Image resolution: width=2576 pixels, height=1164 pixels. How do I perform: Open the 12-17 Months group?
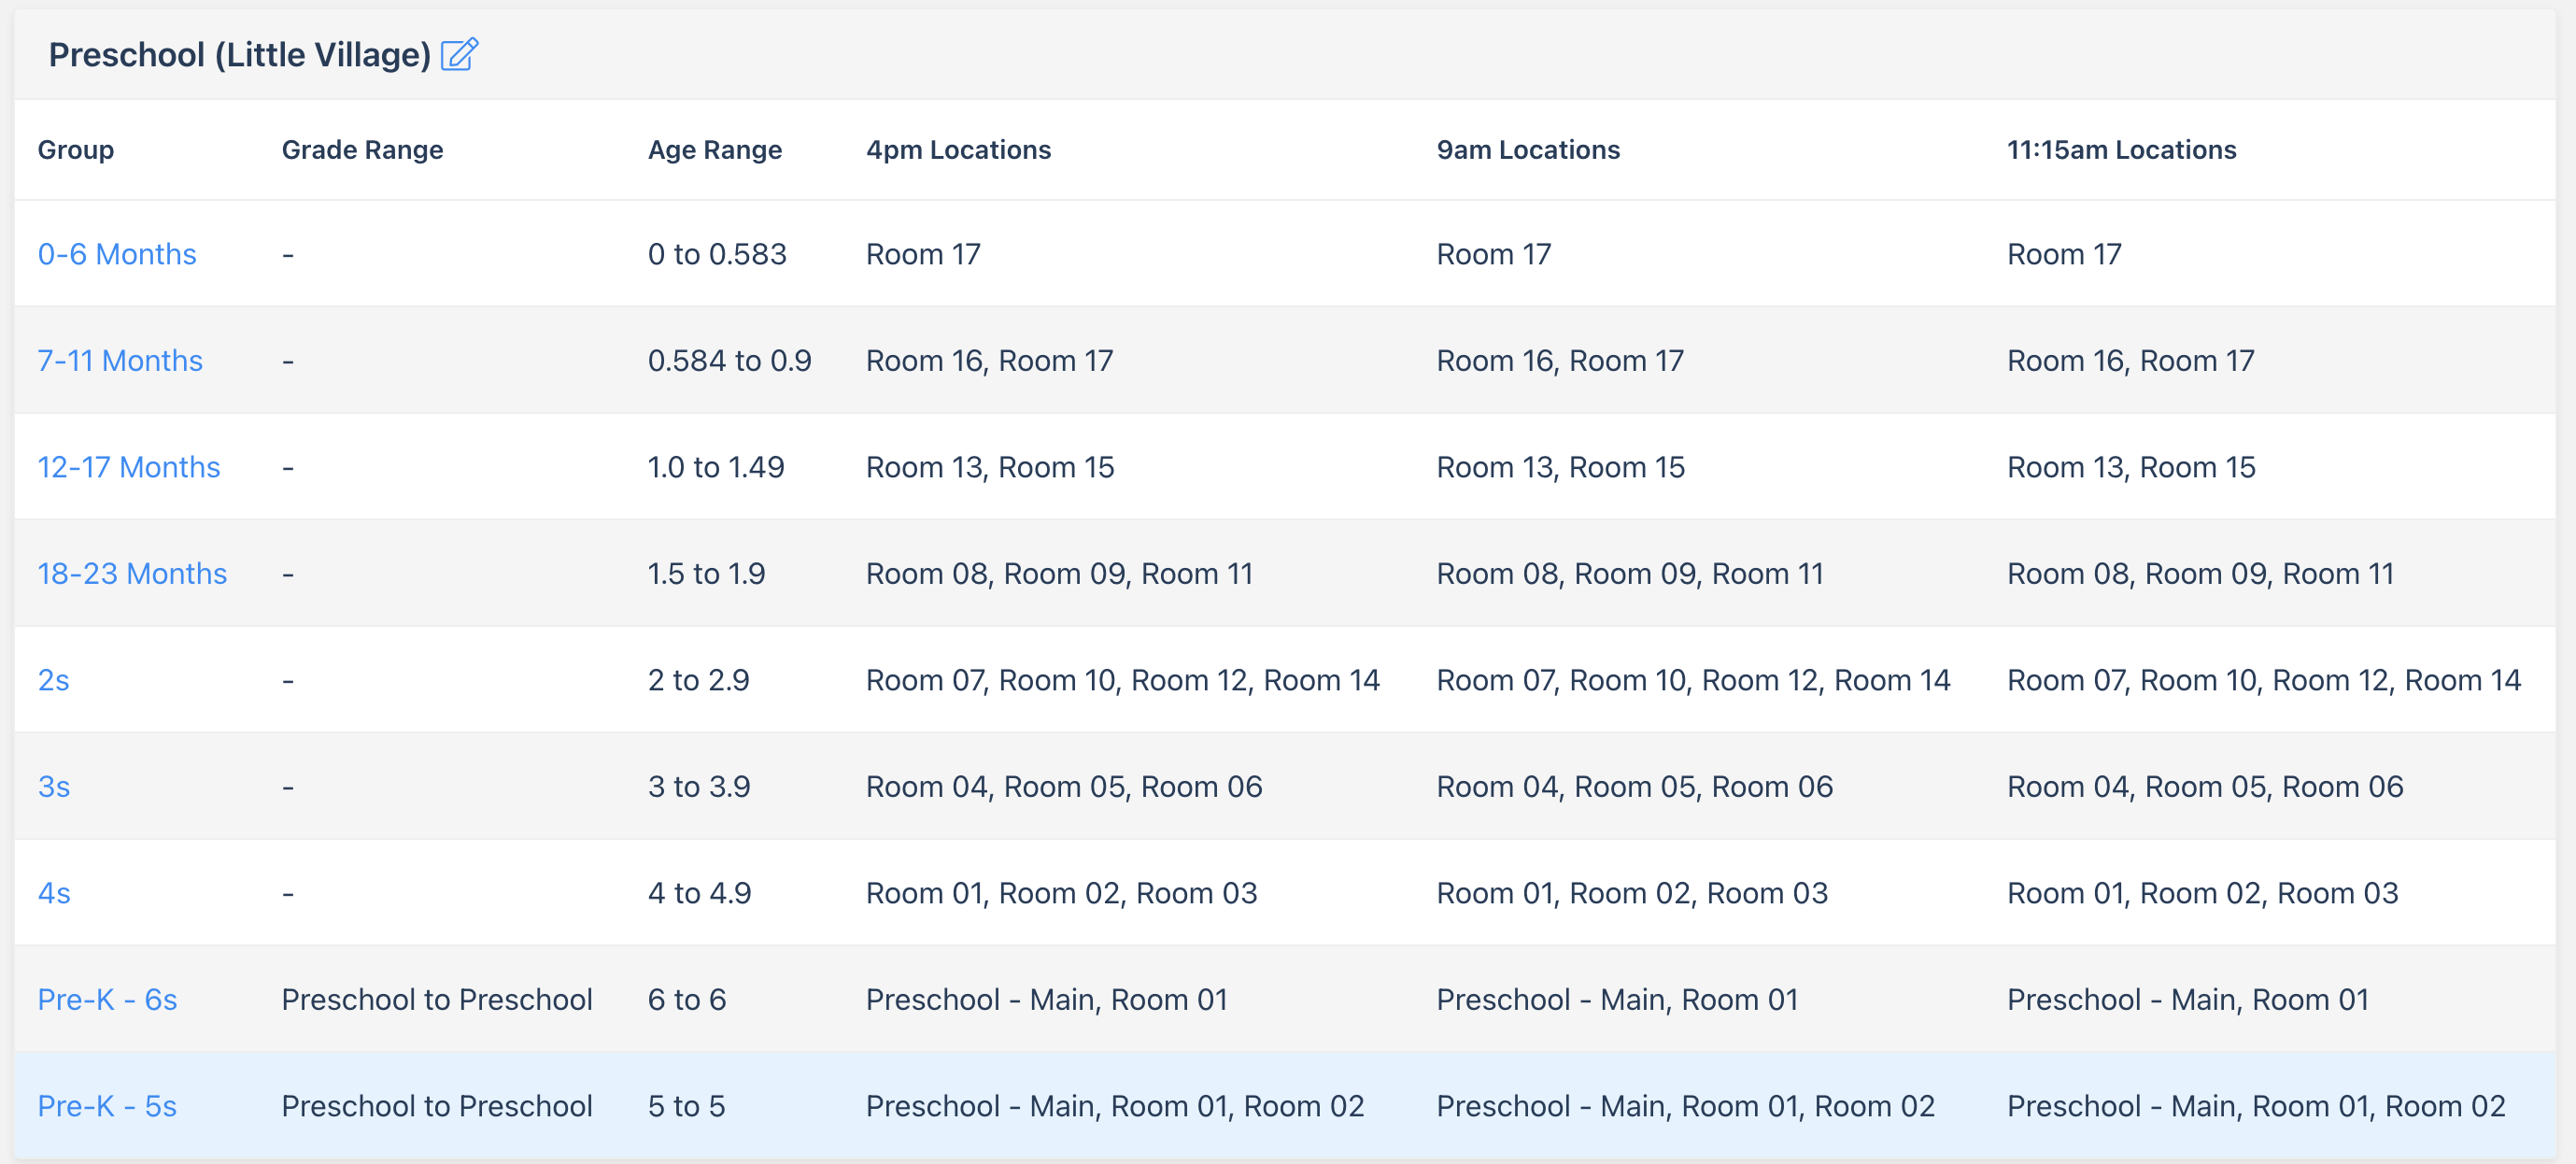pyautogui.click(x=129, y=467)
